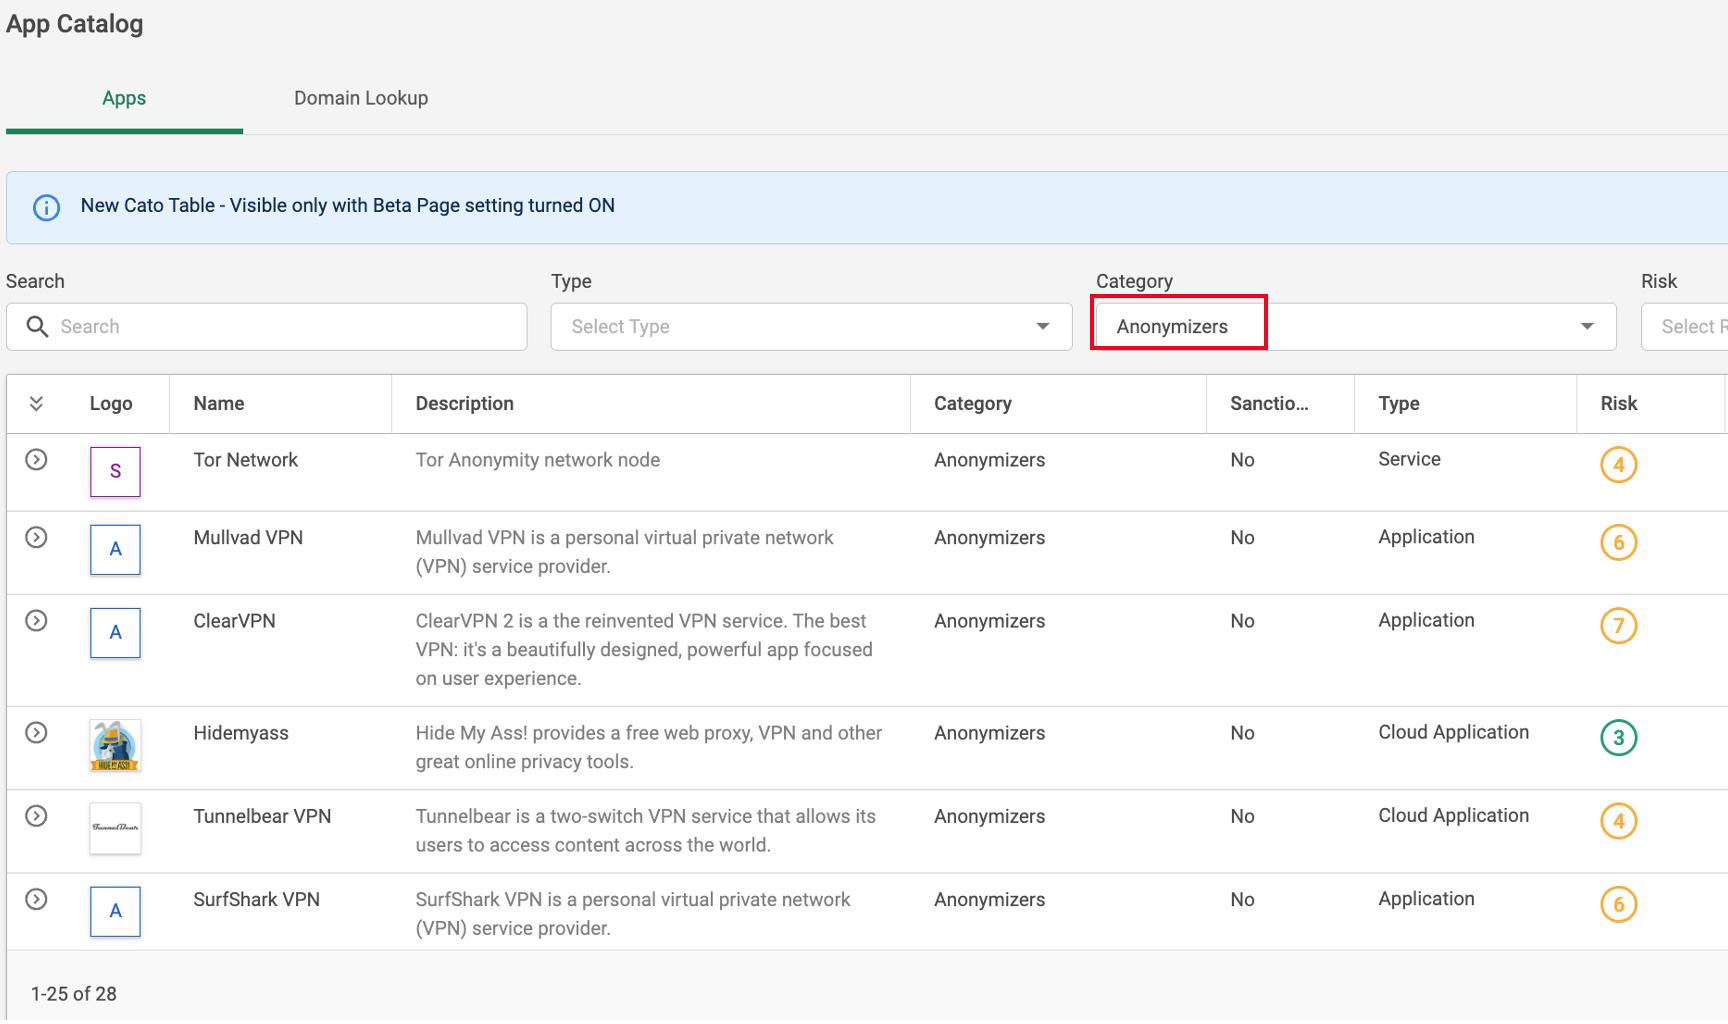Open the Category dropdown showing Anonymizers
The height and width of the screenshot is (1024, 1728).
tap(1355, 327)
